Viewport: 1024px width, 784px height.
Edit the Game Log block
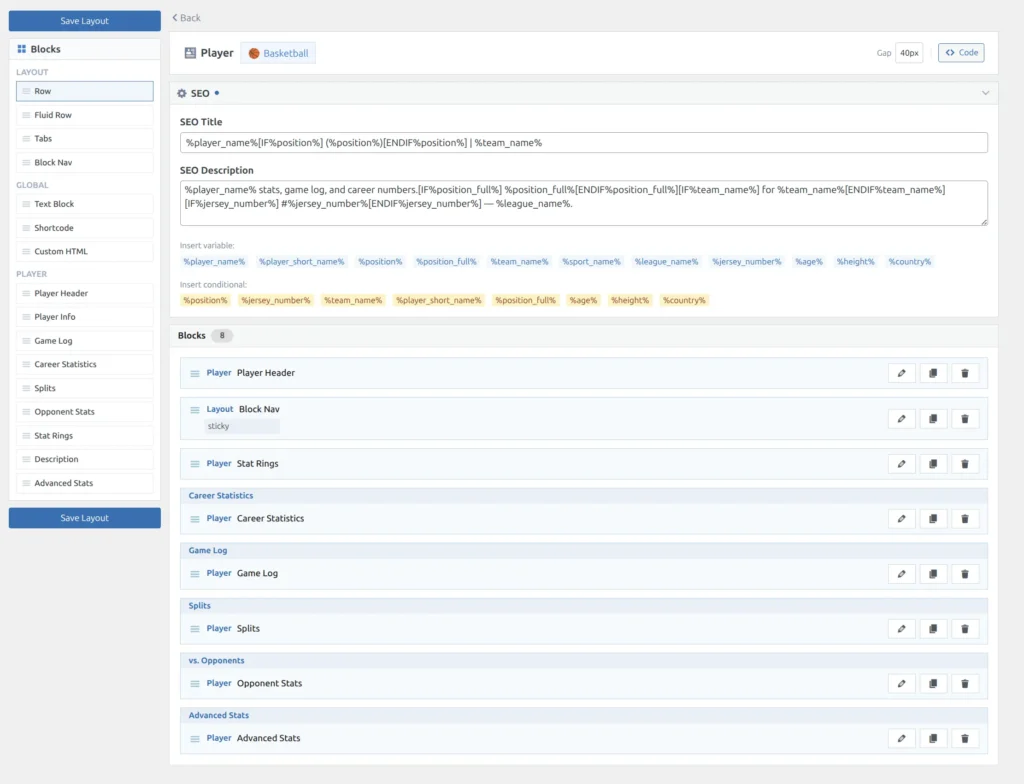[x=901, y=574]
